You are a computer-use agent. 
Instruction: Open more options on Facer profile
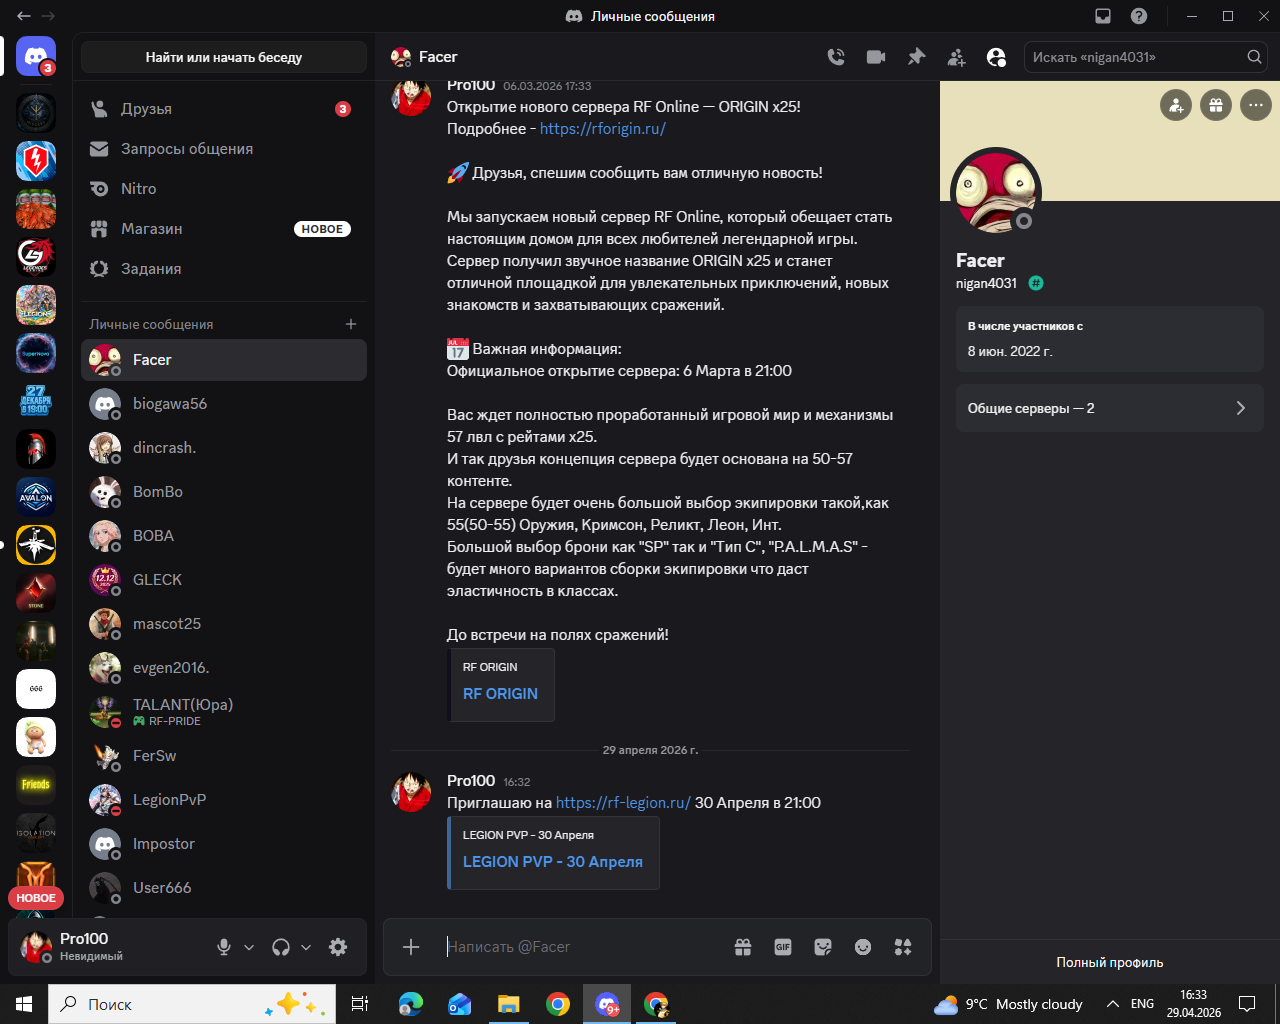(1256, 104)
